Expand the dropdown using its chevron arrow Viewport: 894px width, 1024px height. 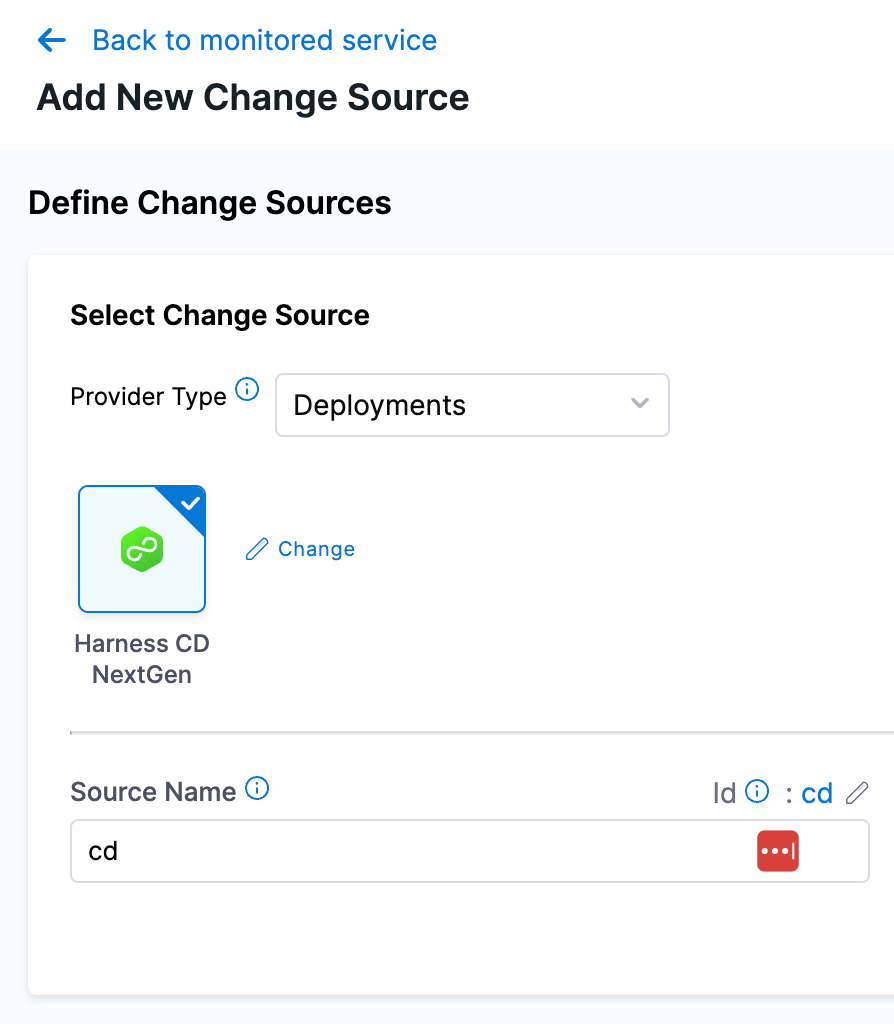tap(640, 404)
